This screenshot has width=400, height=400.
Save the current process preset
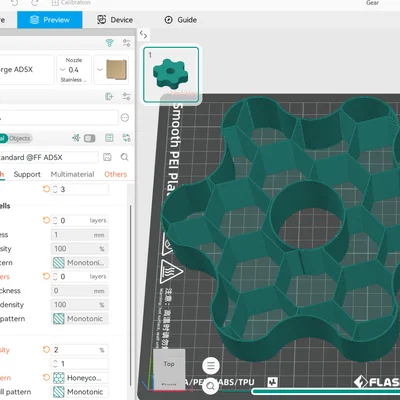tap(107, 157)
